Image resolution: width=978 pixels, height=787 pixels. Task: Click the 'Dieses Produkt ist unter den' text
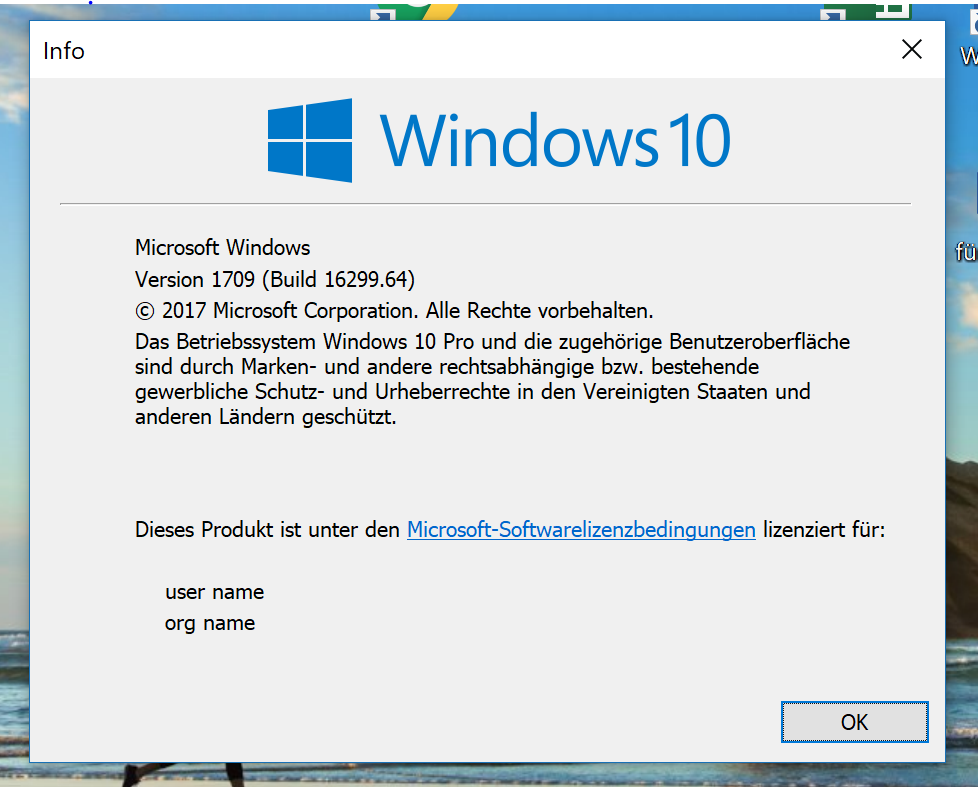[267, 529]
